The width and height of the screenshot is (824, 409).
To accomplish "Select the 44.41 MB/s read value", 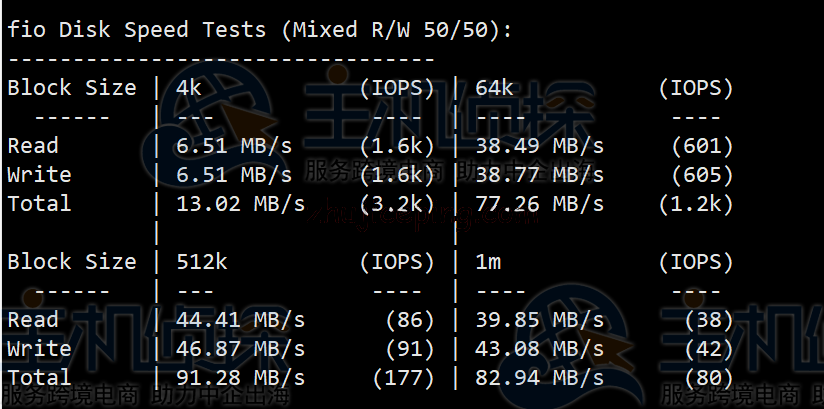I will 241,320.
